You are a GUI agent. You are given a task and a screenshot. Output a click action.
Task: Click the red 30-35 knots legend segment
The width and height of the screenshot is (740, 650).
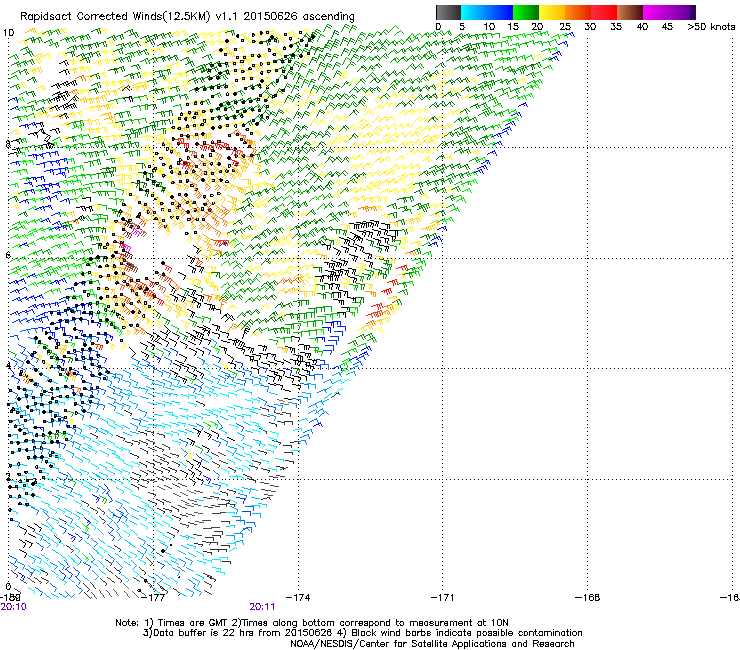(x=604, y=12)
